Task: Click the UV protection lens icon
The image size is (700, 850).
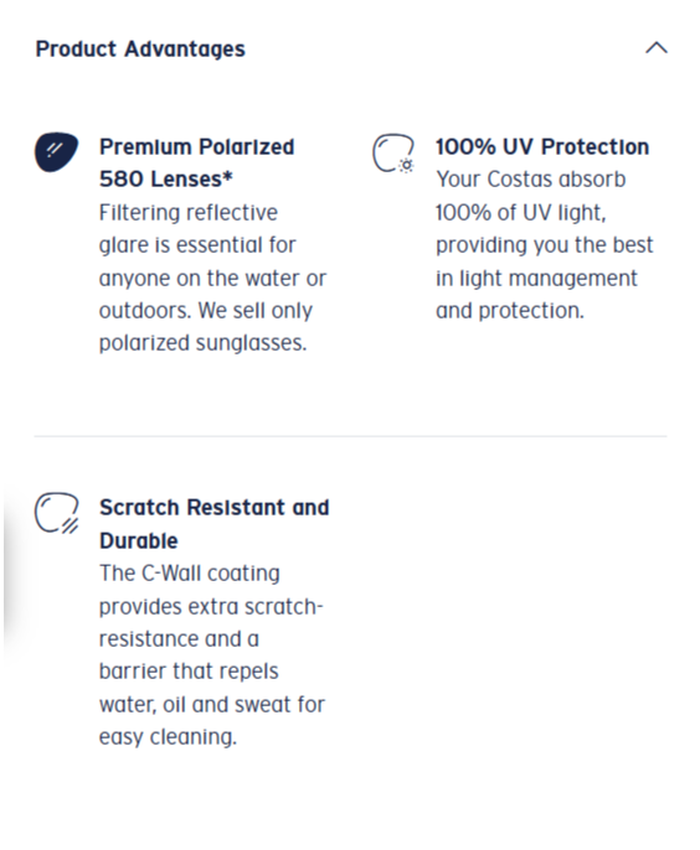Action: pyautogui.click(x=392, y=154)
